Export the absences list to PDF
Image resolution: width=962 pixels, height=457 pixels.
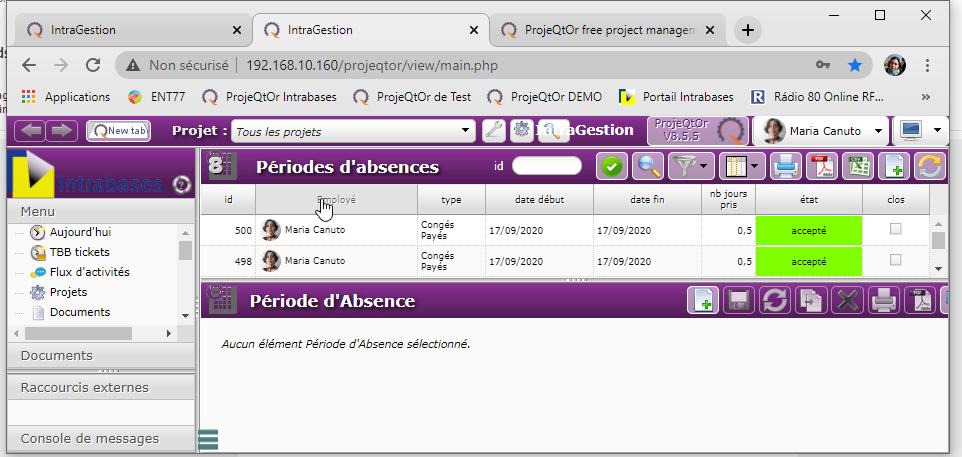[822, 166]
